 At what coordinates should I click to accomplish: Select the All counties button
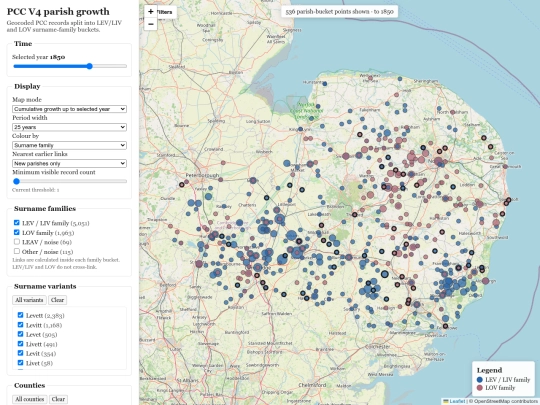pyautogui.click(x=30, y=399)
